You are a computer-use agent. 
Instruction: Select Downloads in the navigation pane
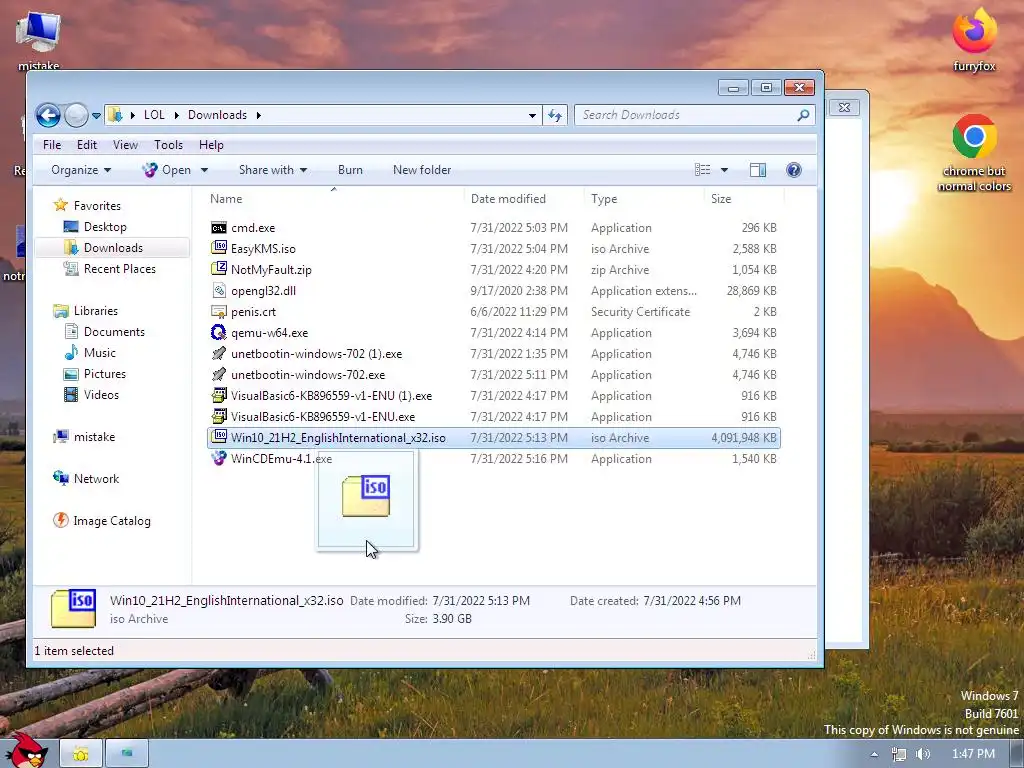coord(113,248)
